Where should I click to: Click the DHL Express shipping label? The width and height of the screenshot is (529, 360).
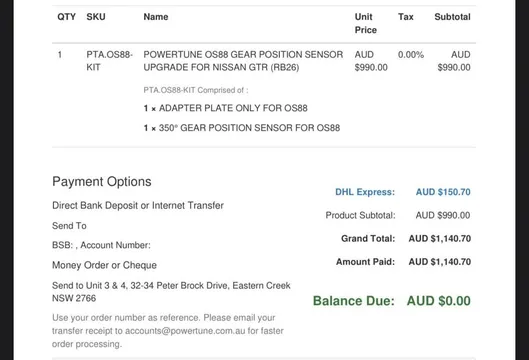(x=365, y=192)
